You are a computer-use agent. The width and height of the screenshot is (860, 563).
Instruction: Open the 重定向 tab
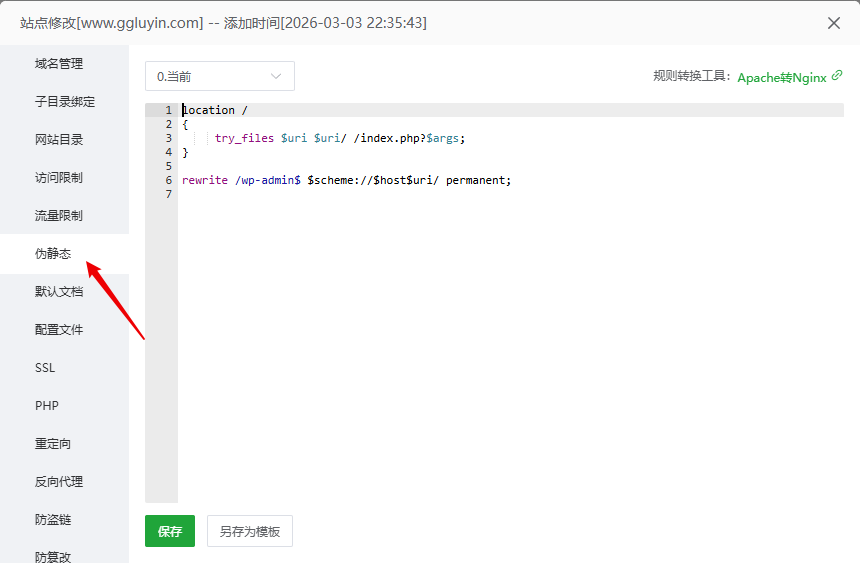[53, 444]
